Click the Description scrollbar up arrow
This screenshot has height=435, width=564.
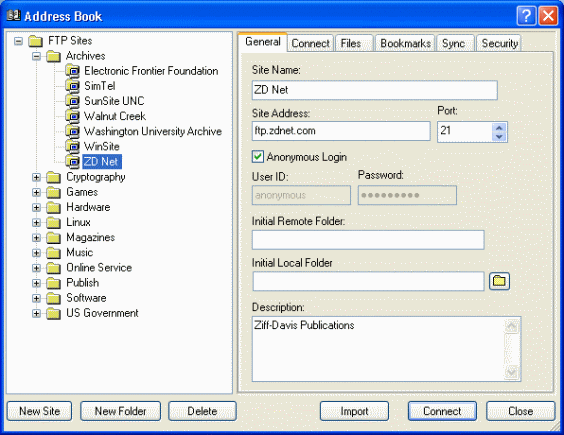[511, 326]
